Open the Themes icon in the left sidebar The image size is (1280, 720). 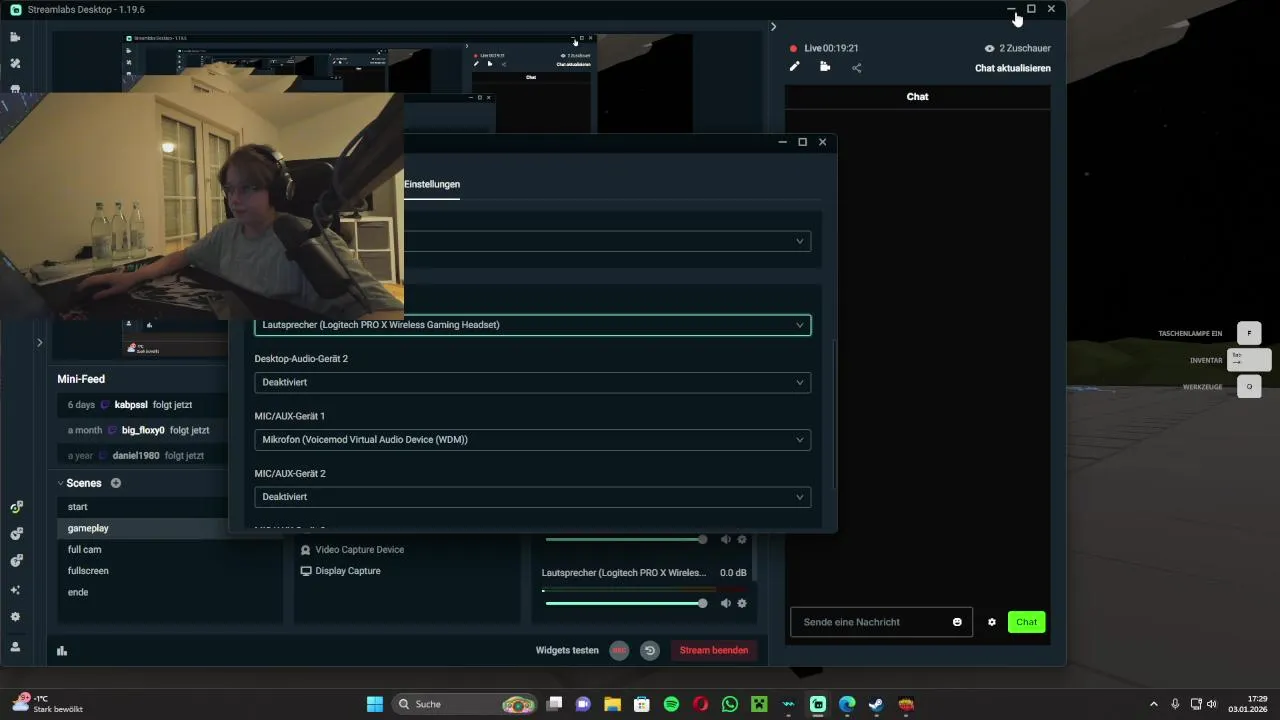coord(15,63)
